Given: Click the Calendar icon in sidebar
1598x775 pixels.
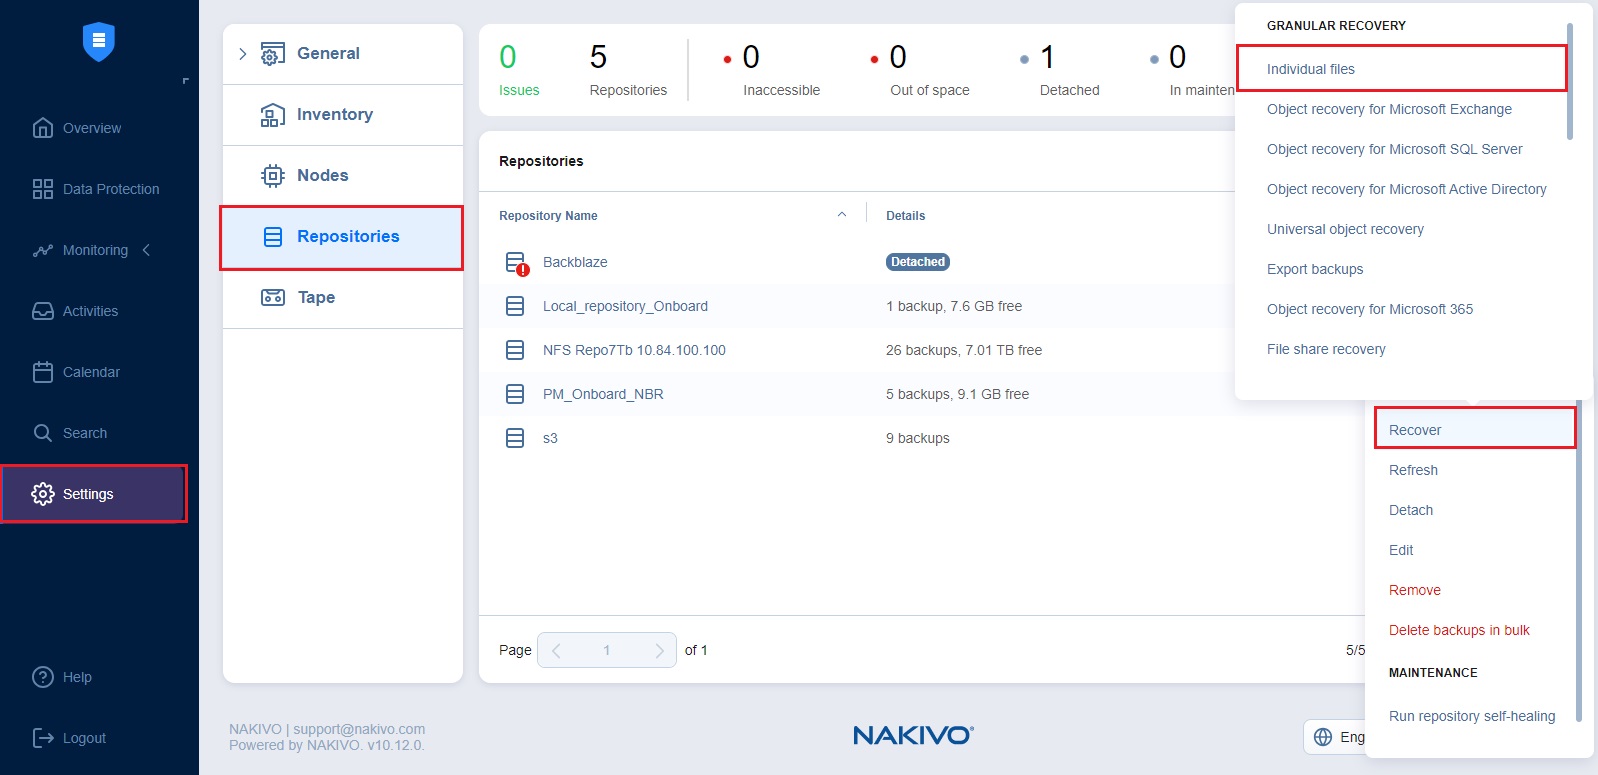Looking at the screenshot, I should (42, 372).
